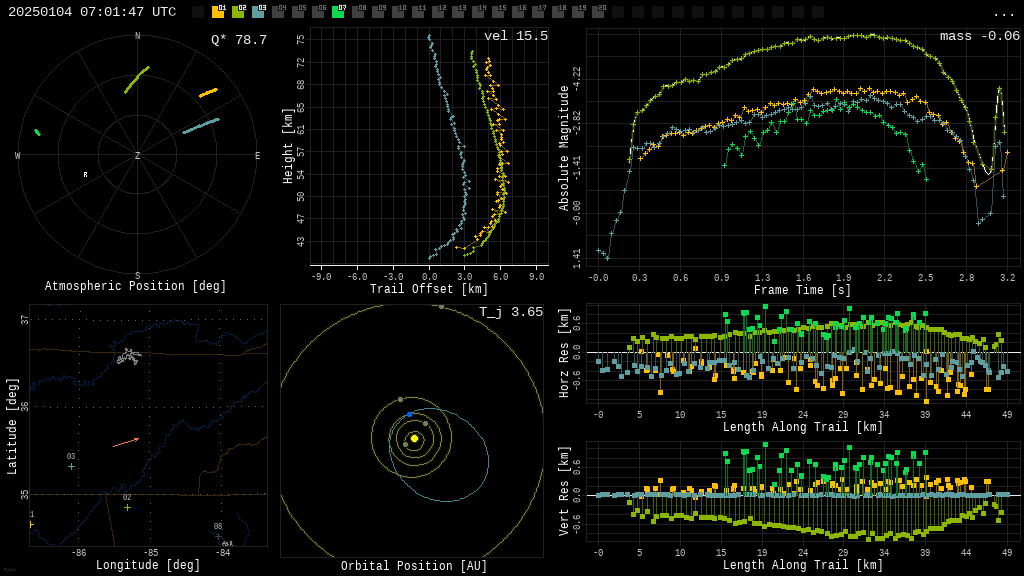Click the orange meteor trajectory arrow on map
1024x576 pixels.
pyautogui.click(x=125, y=442)
